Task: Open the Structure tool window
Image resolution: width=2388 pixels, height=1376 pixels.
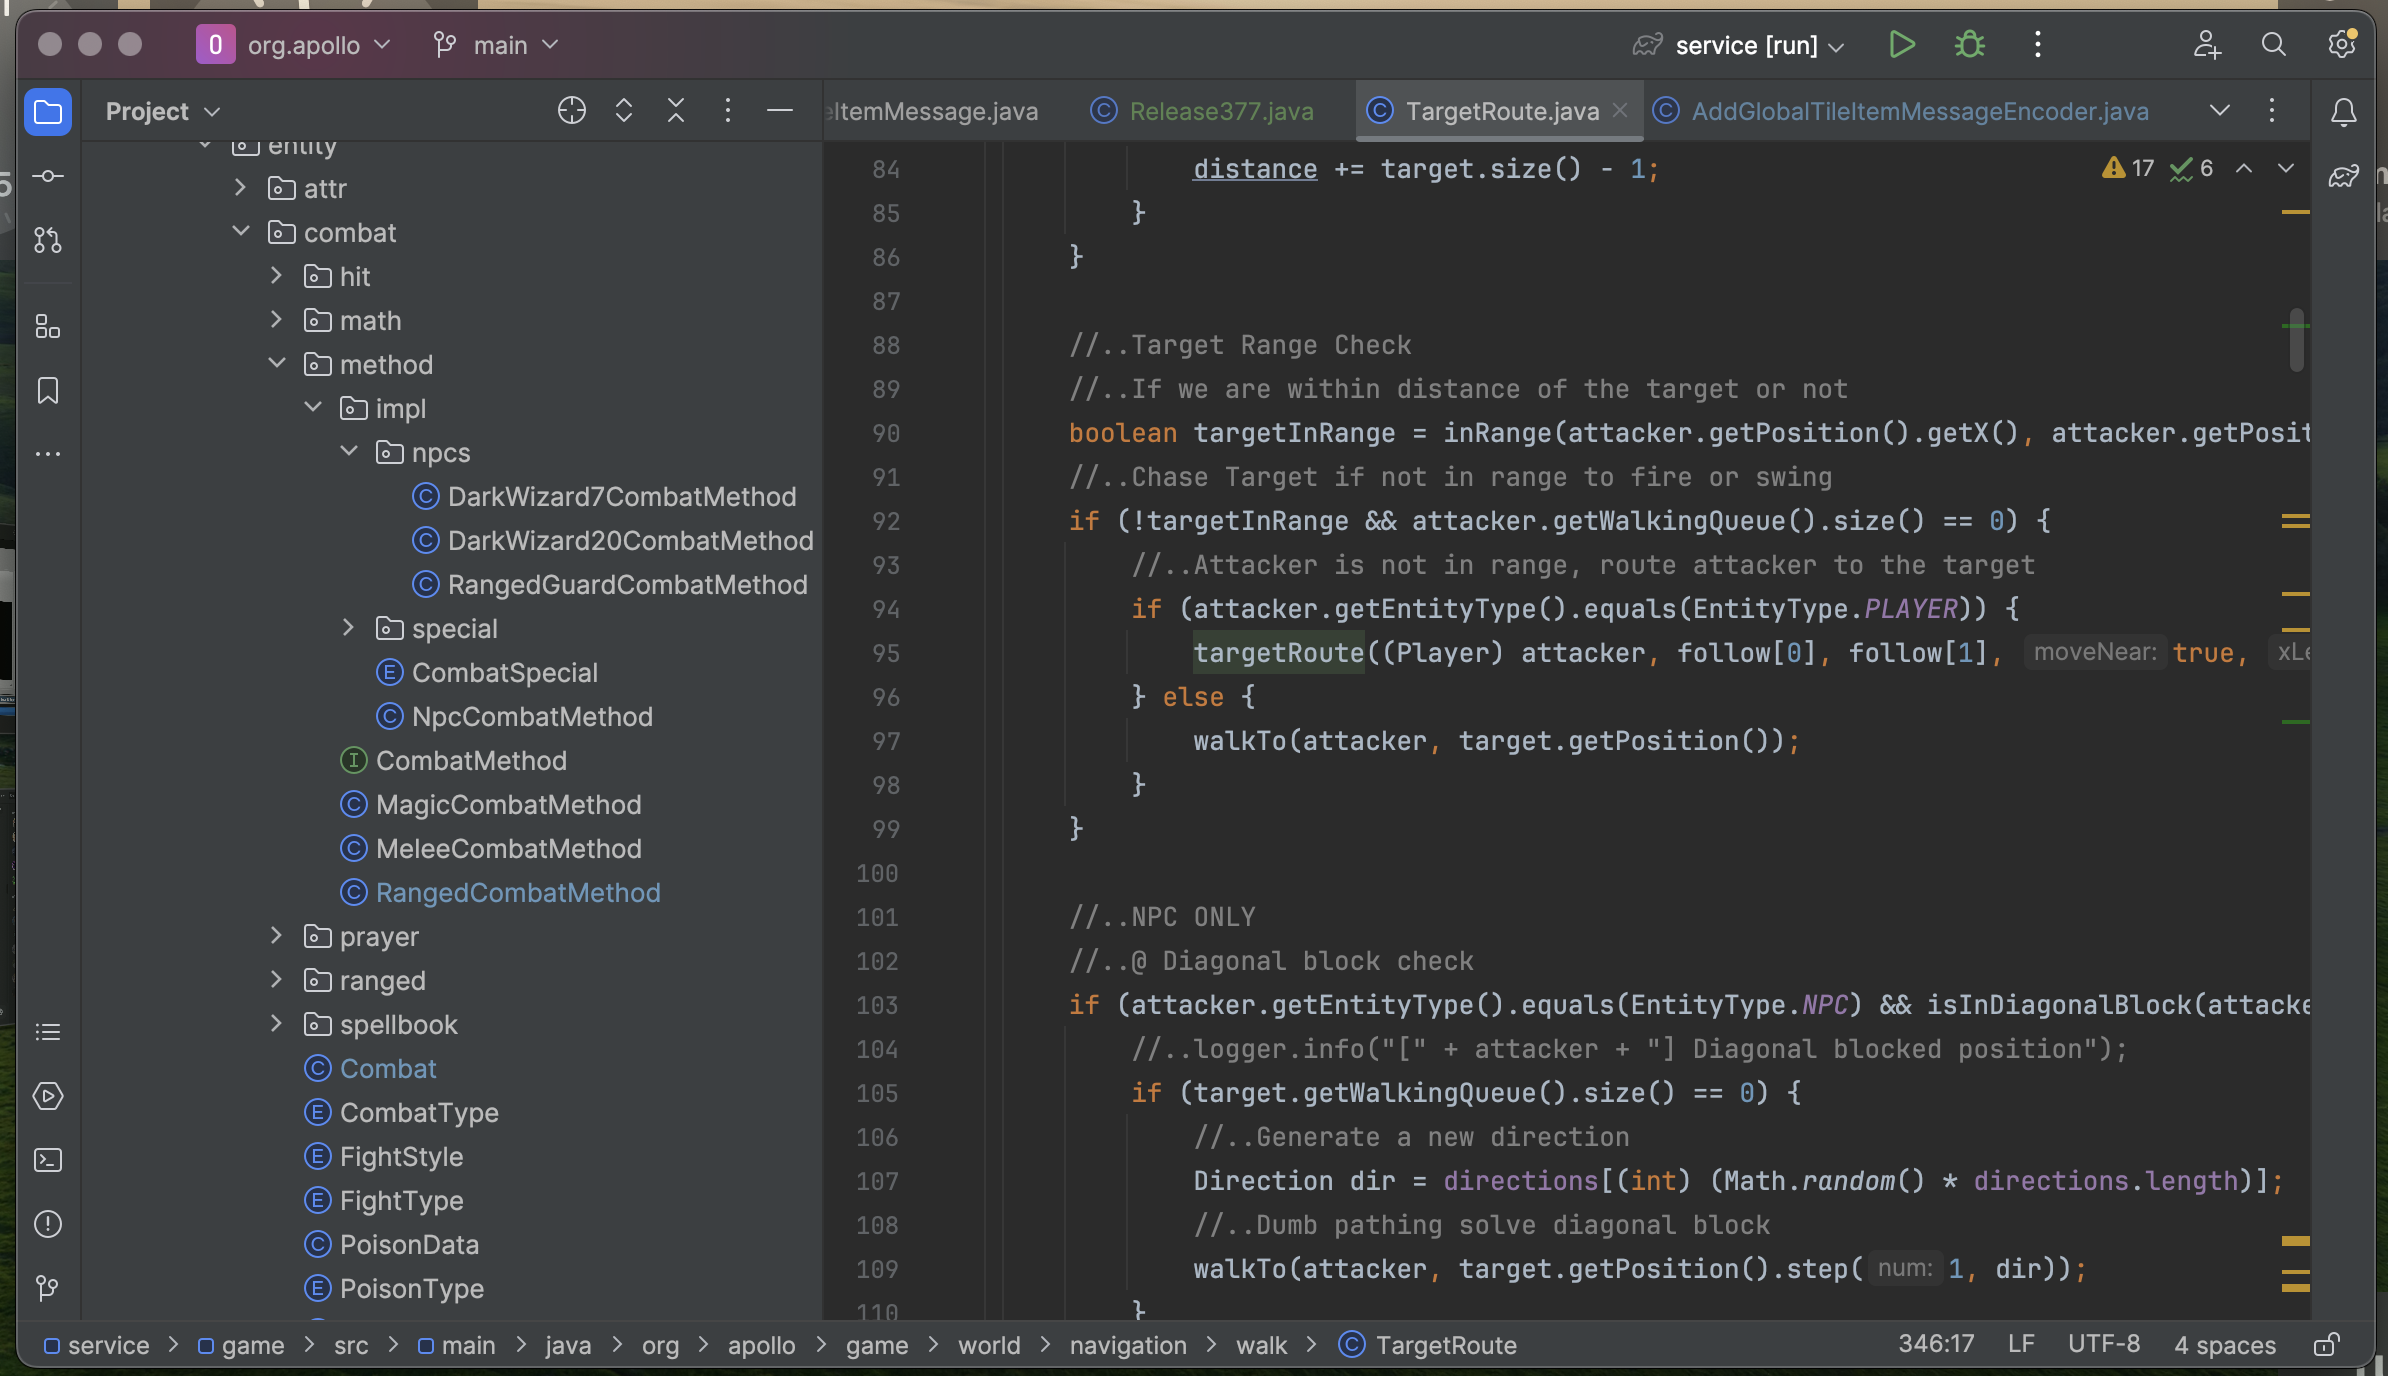Action: 47,327
